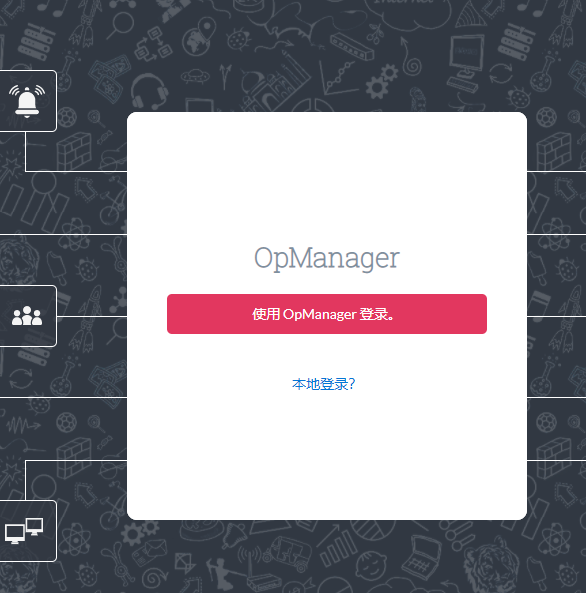
Task: Open the 本地登录? local login link
Action: point(323,384)
